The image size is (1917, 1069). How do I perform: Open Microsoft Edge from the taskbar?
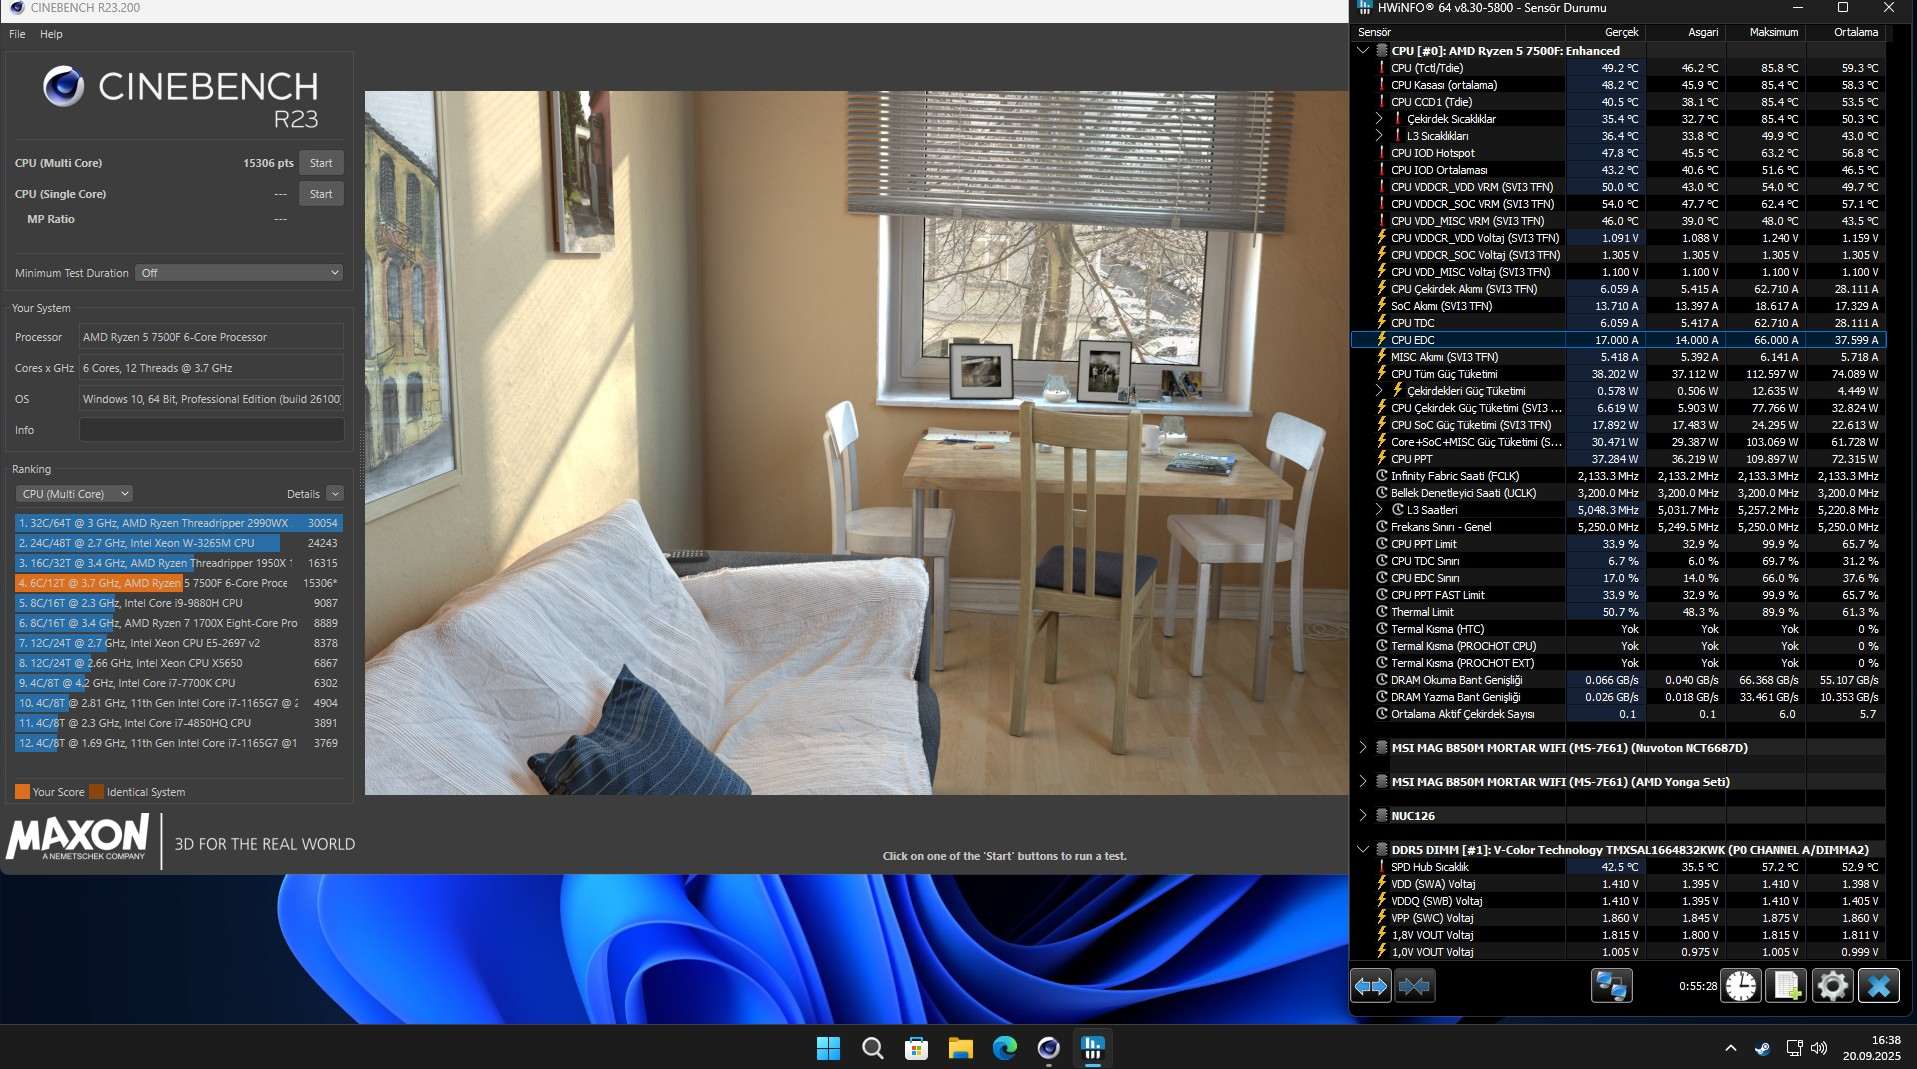(1004, 1047)
